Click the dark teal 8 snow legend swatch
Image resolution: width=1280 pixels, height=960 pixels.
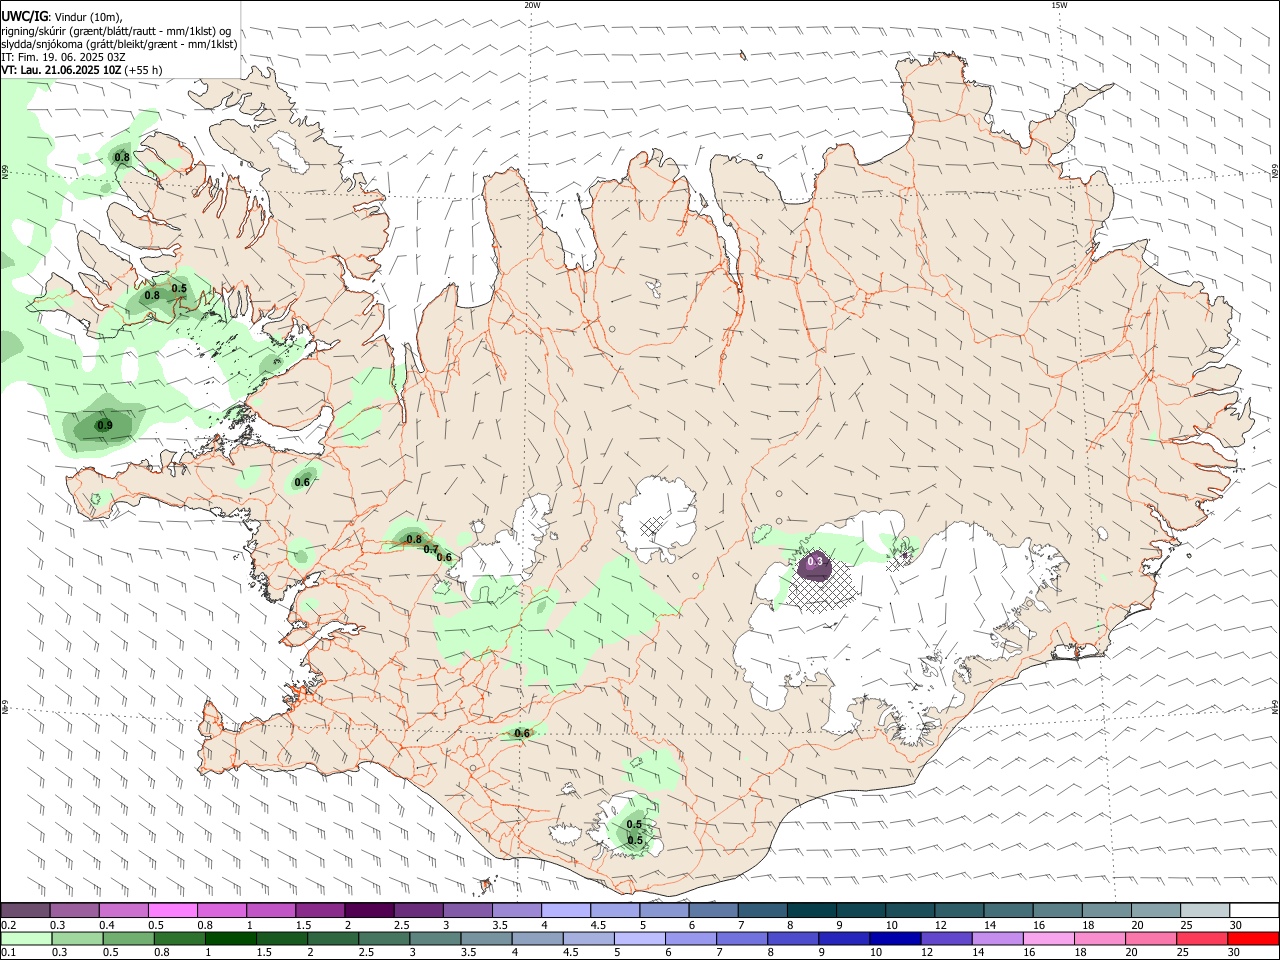(810, 911)
